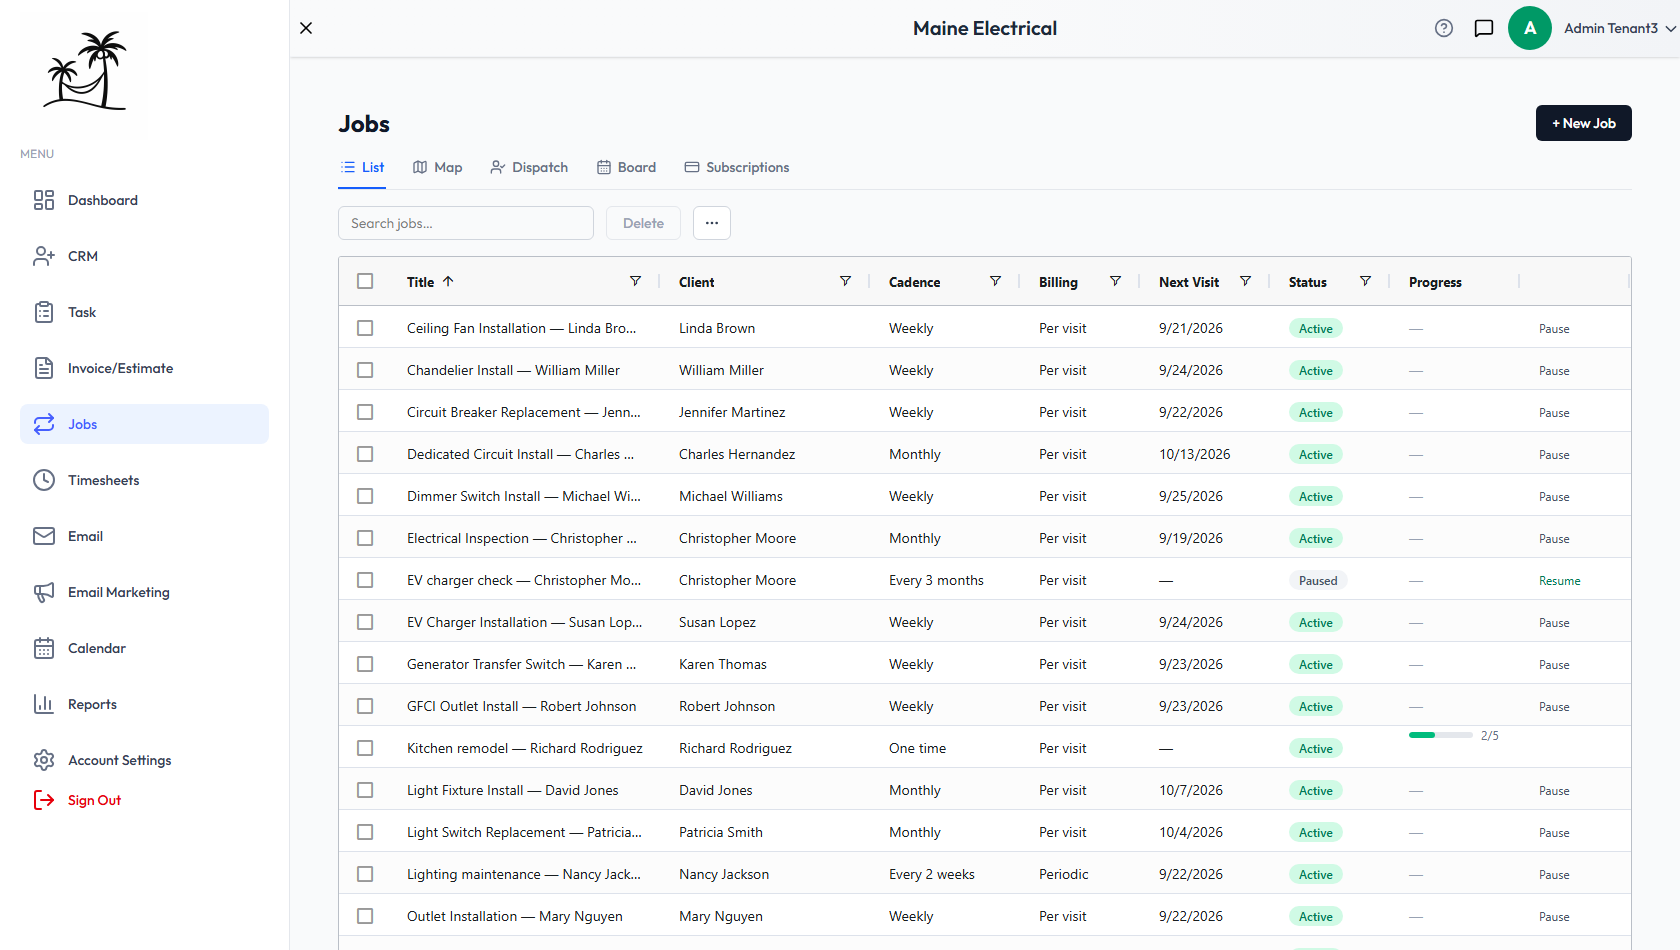Check the Chandelier Install row checkbox
The height and width of the screenshot is (950, 1680).
[365, 370]
